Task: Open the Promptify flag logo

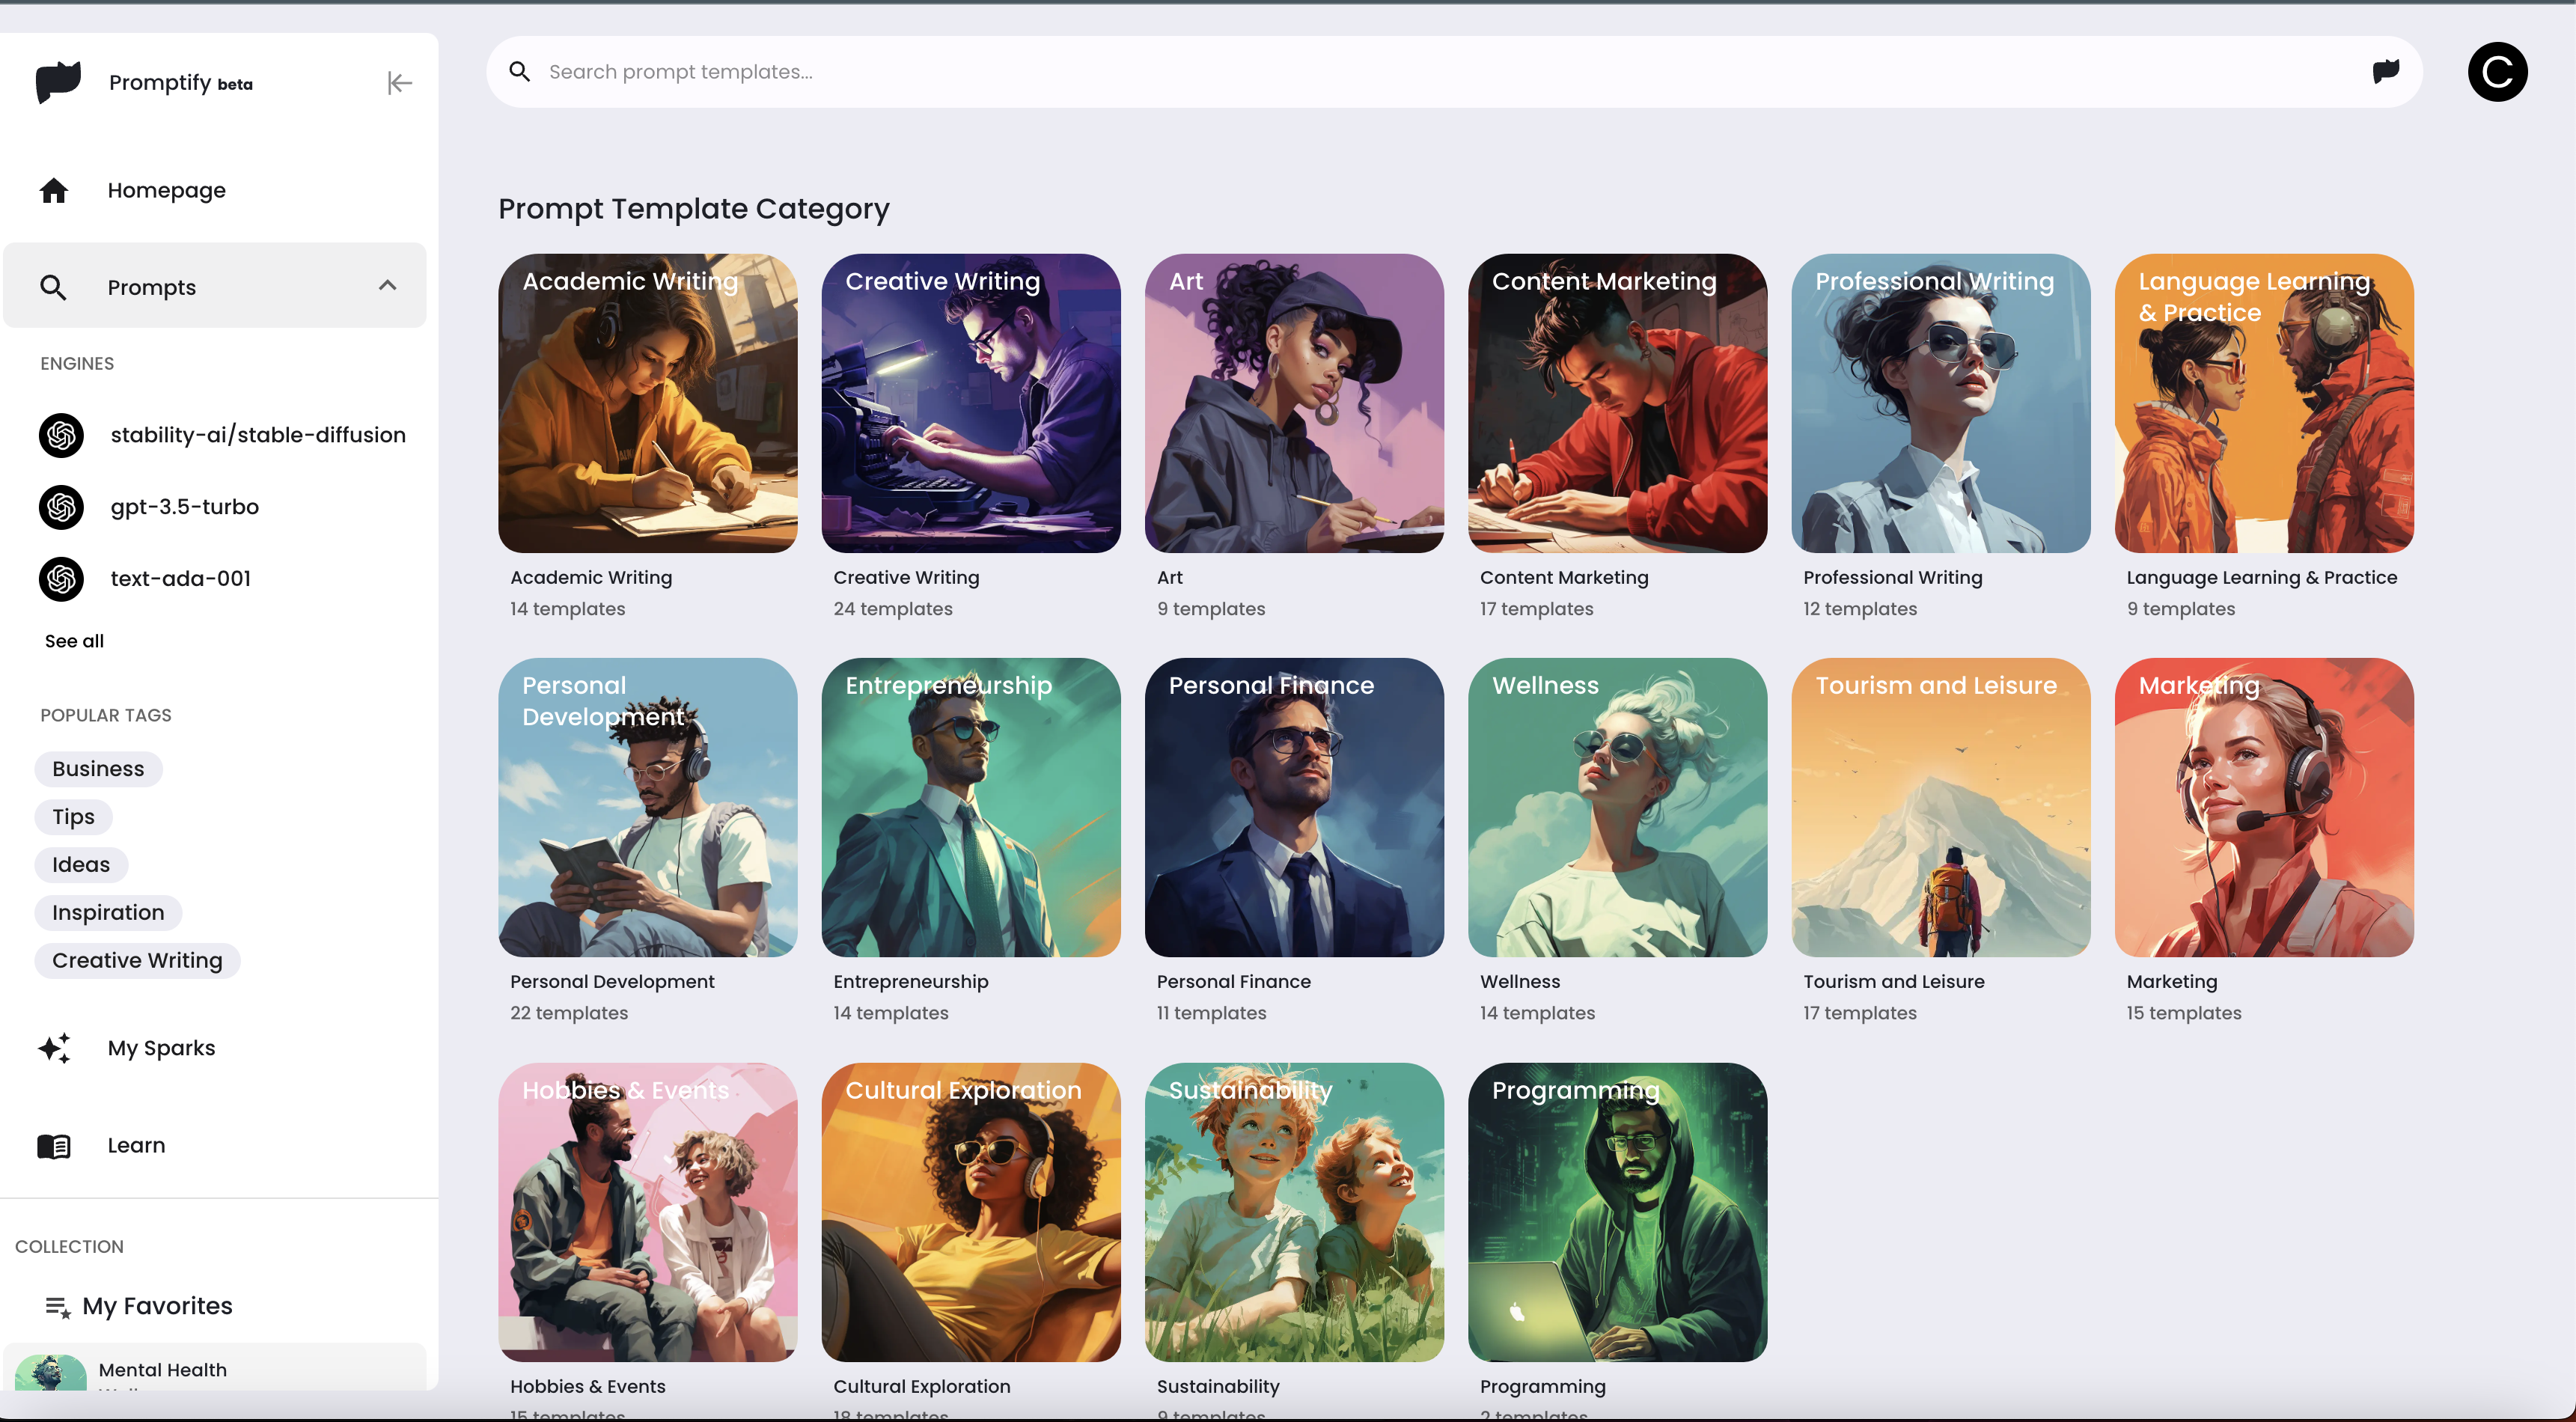Action: pos(59,82)
